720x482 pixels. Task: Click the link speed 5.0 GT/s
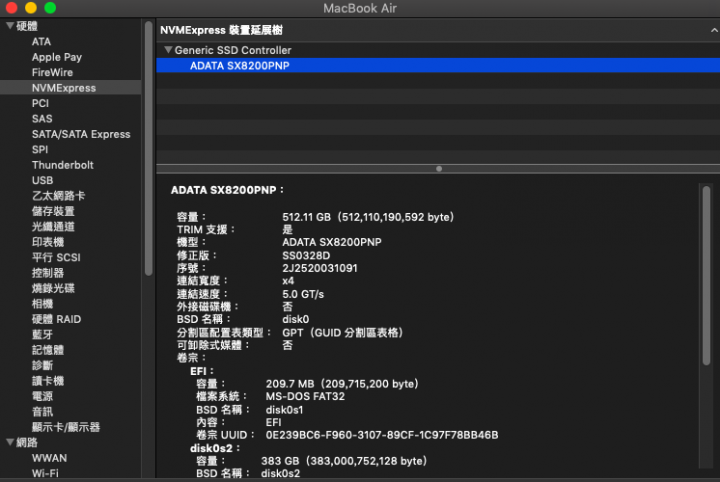click(x=303, y=294)
